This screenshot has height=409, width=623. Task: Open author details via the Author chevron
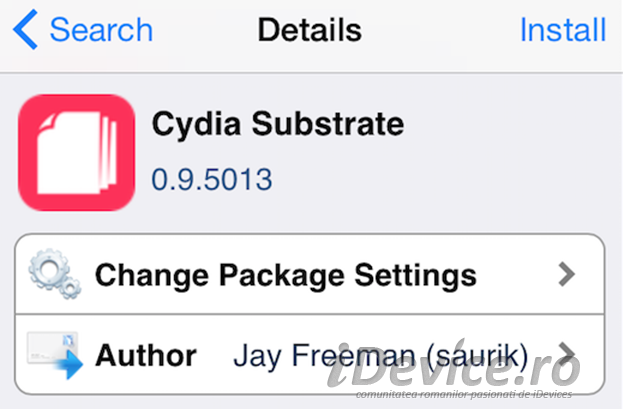[566, 354]
